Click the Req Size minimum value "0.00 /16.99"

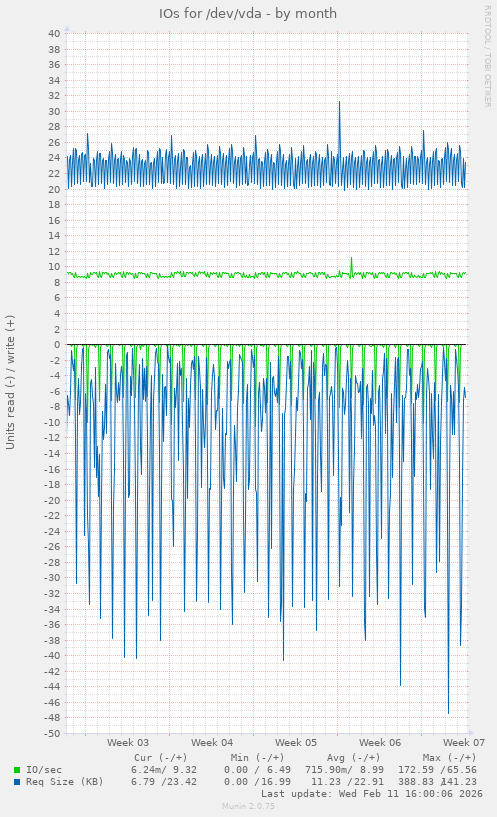coord(257,782)
